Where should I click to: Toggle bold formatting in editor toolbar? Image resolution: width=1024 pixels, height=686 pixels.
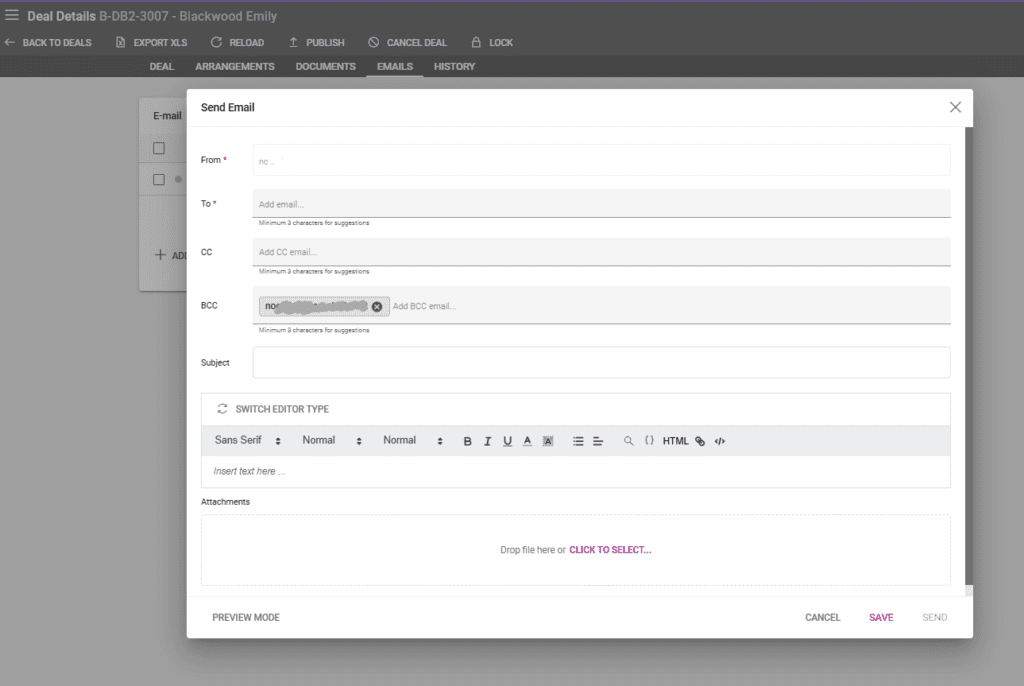click(x=467, y=441)
